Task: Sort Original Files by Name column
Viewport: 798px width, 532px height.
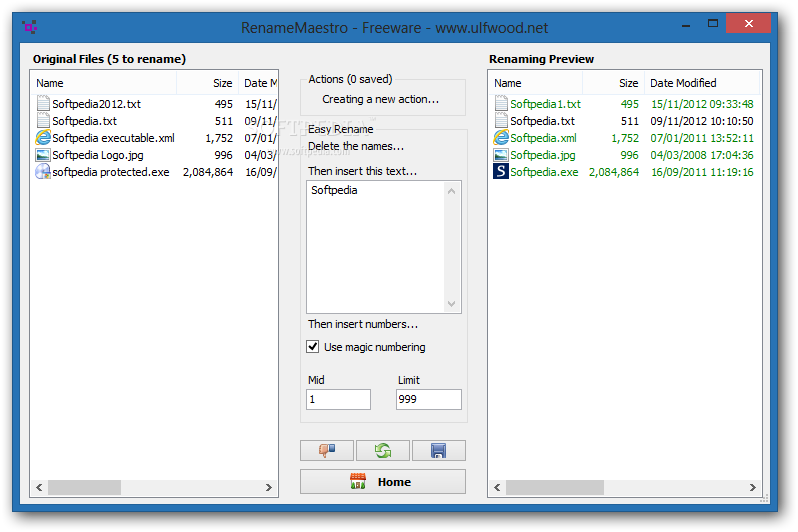Action: [x=104, y=83]
